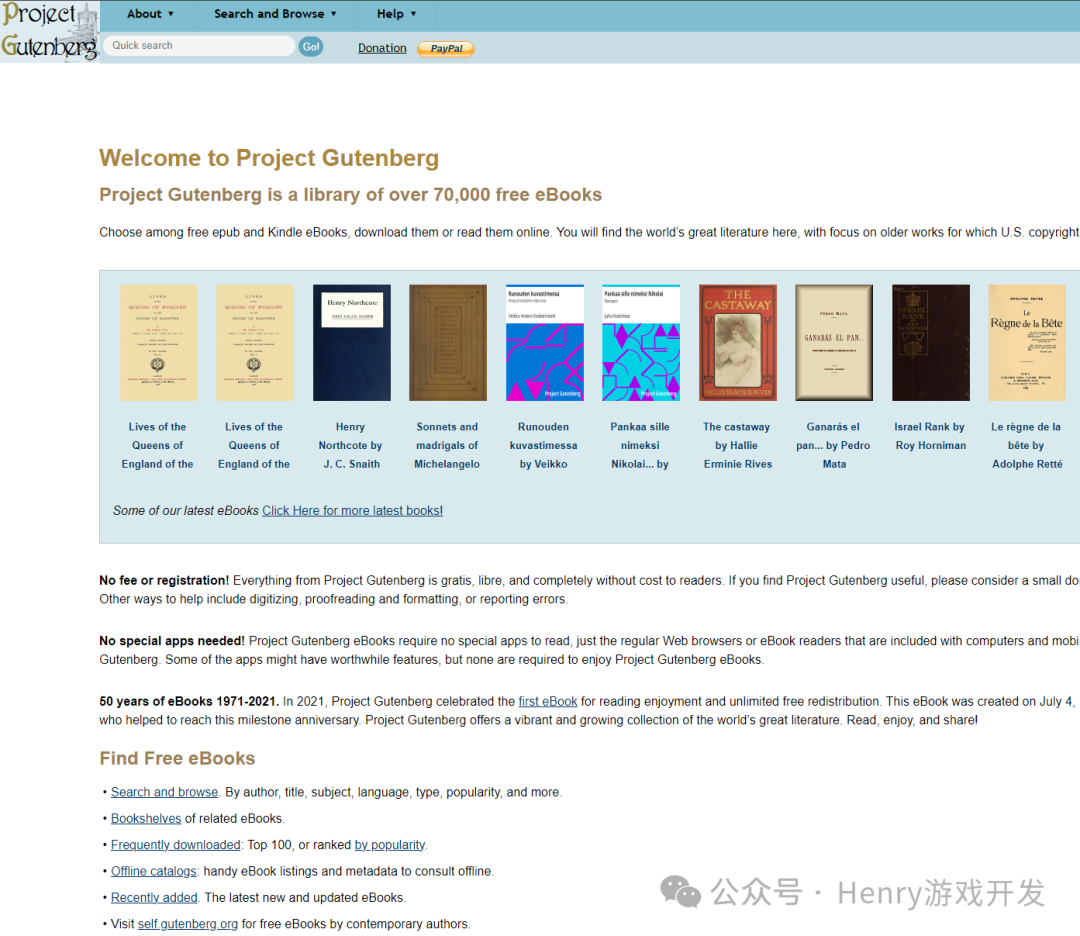
Task: Focus the Quick search field
Action: coord(198,45)
